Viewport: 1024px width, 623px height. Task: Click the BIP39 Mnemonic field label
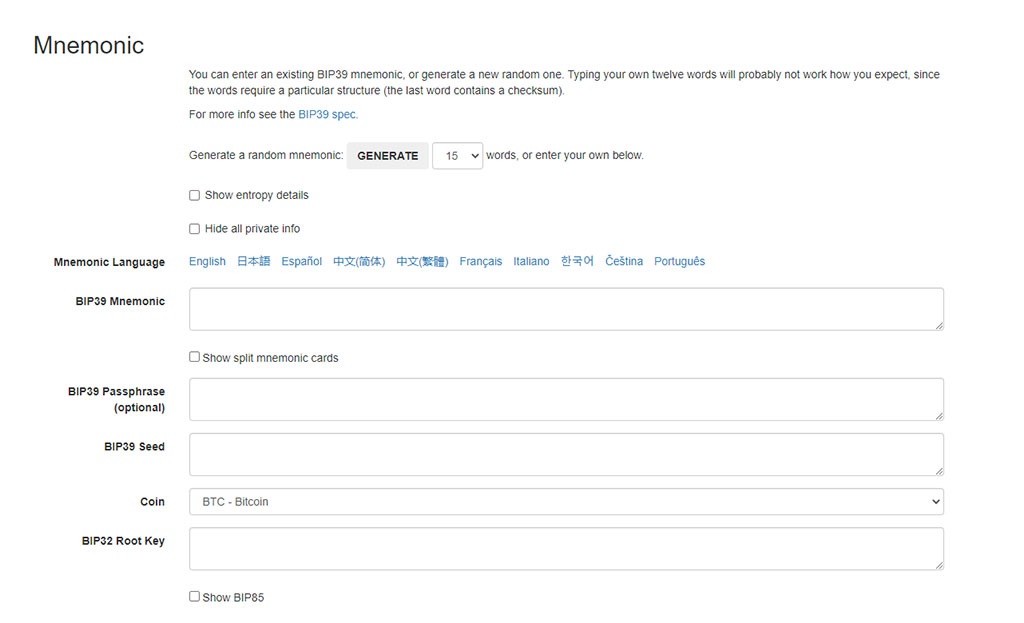(x=120, y=301)
